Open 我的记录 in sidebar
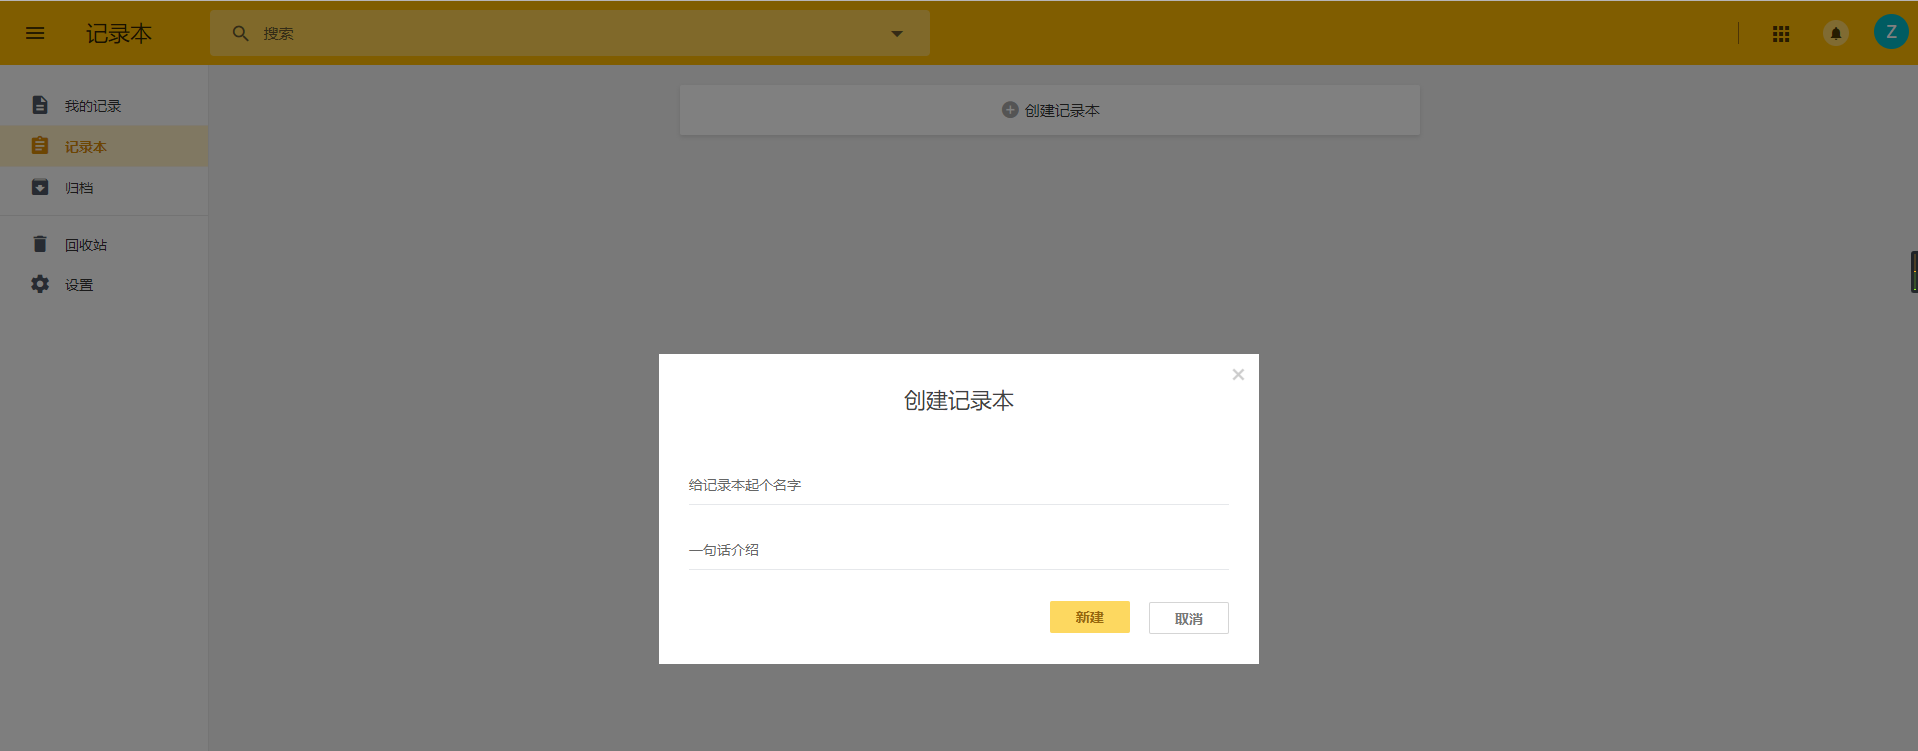The height and width of the screenshot is (751, 1918). pyautogui.click(x=93, y=106)
